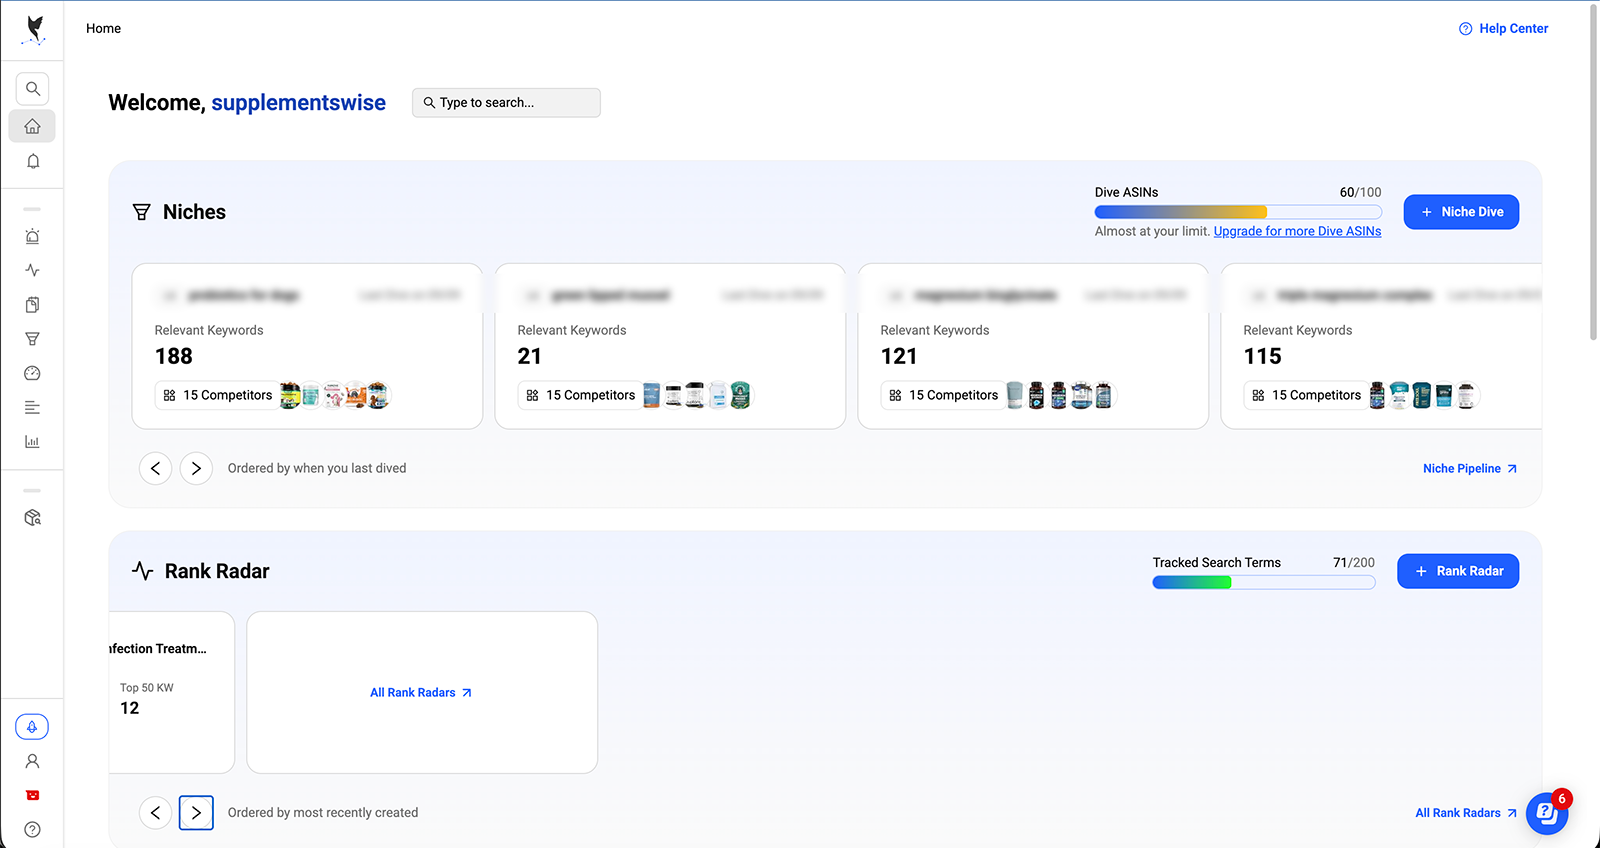The height and width of the screenshot is (848, 1600).
Task: Click the rocket icon in sidebar
Action: pyautogui.click(x=32, y=727)
